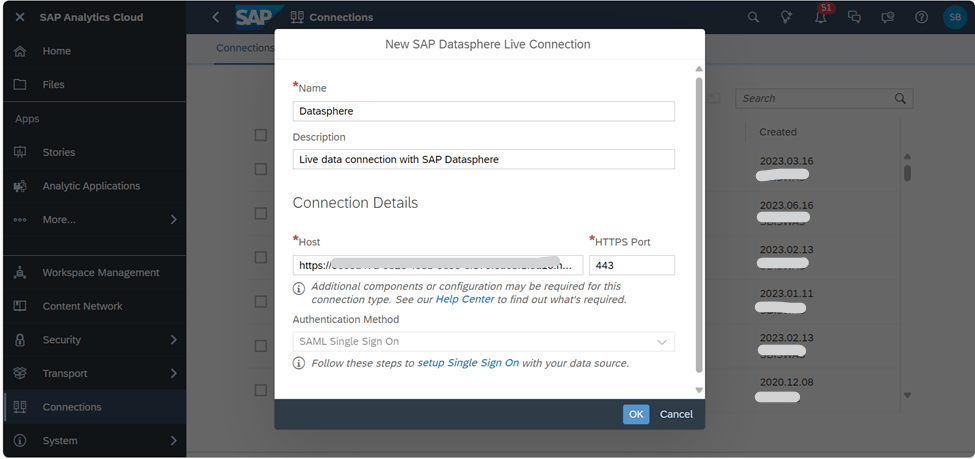Click the More... ellipsis icon
The width and height of the screenshot is (975, 459).
pos(20,220)
